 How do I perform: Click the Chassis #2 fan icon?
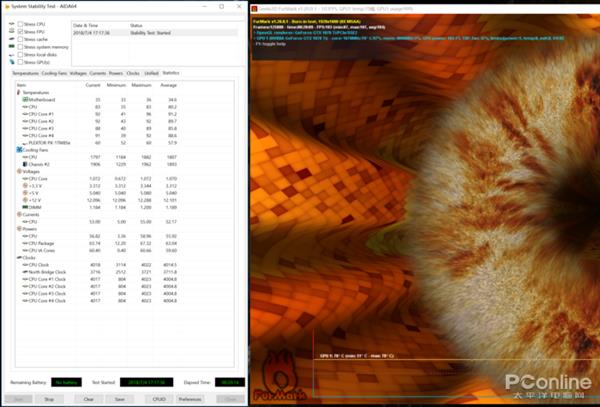coord(24,164)
